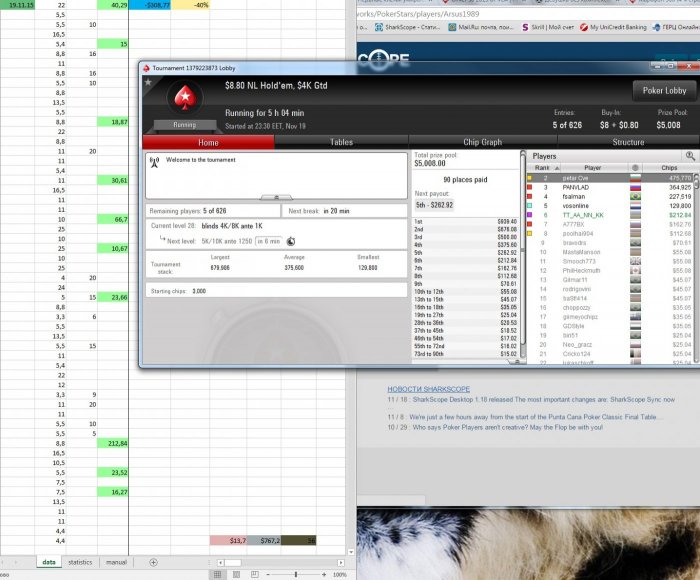Viewport: 700px width, 580px height.
Task: Open the Chip Graph tab
Action: tap(483, 142)
